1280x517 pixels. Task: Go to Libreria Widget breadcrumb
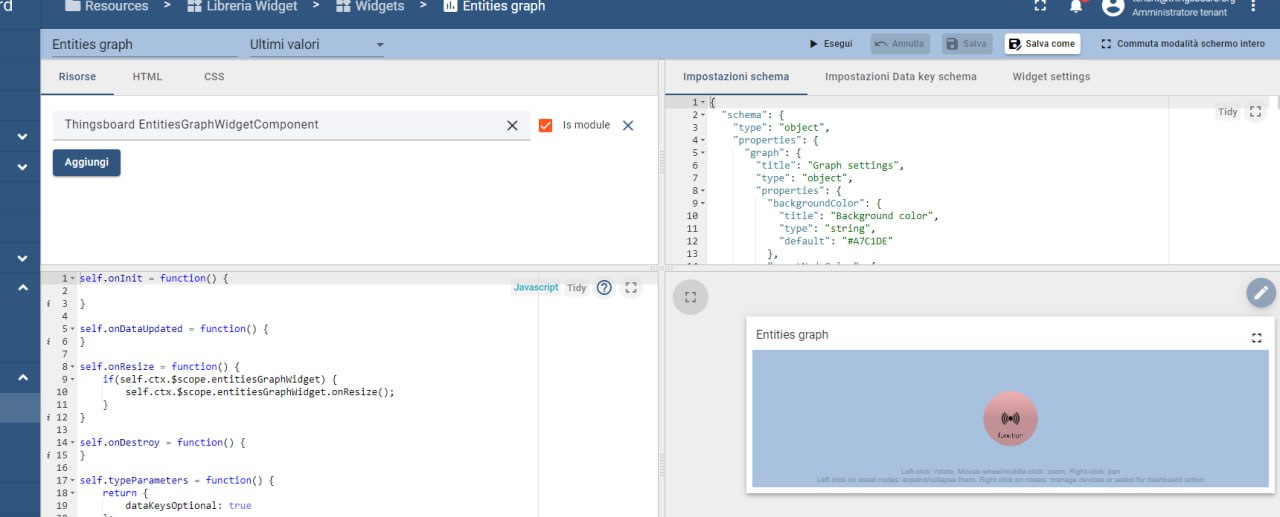pos(241,6)
